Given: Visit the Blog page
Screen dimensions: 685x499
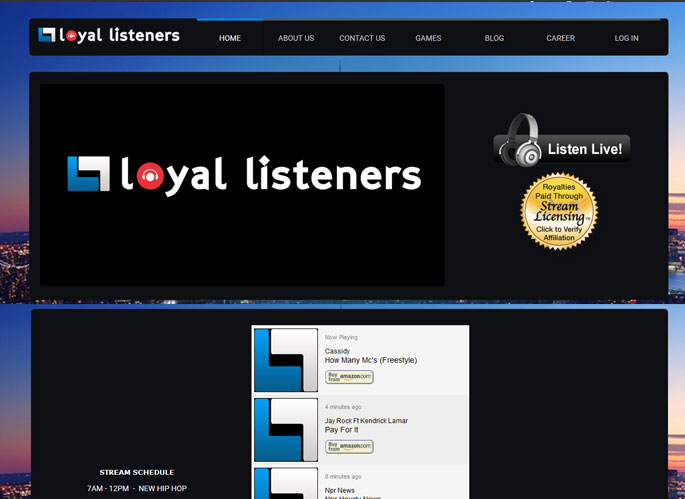Looking at the screenshot, I should (494, 38).
